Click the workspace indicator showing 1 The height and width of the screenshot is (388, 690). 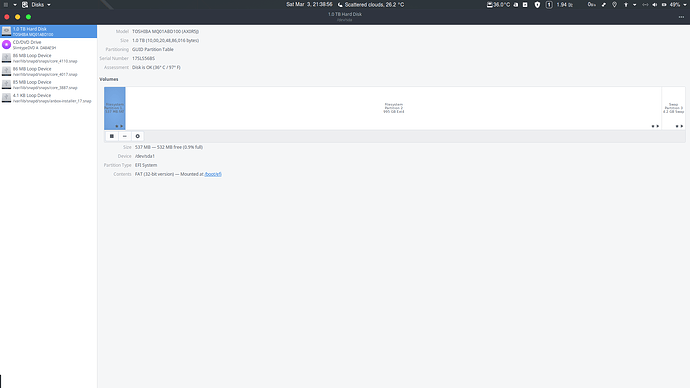point(549,5)
